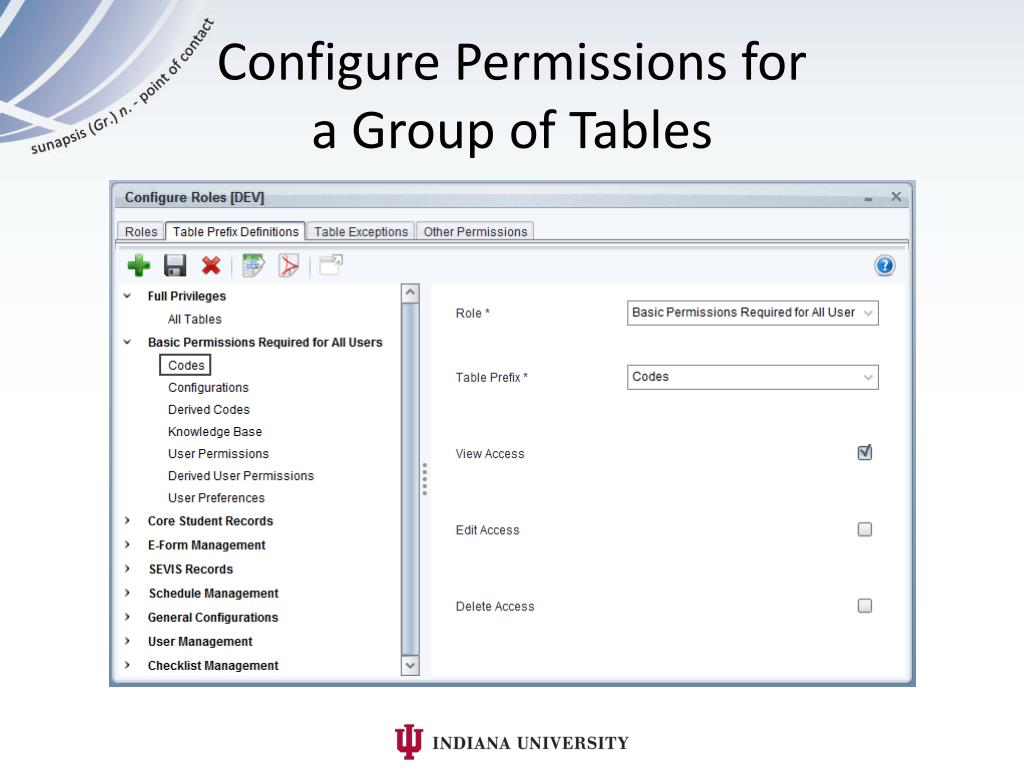Image resolution: width=1024 pixels, height=768 pixels.
Task: Click the spreadsheet export icon
Action: pos(253,266)
